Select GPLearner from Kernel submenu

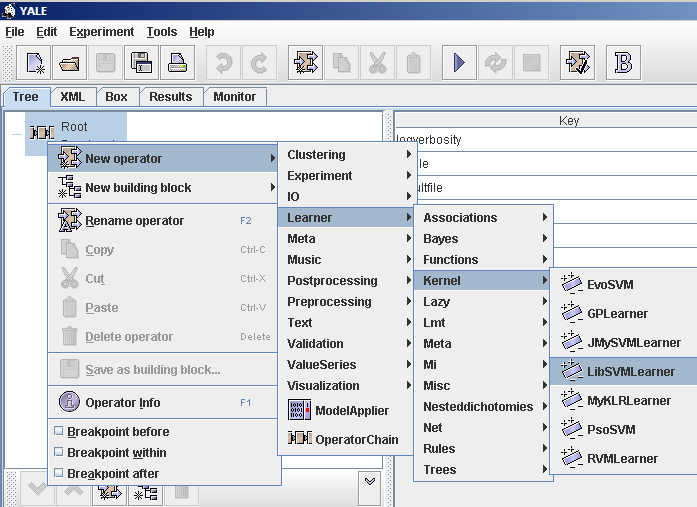click(x=623, y=314)
